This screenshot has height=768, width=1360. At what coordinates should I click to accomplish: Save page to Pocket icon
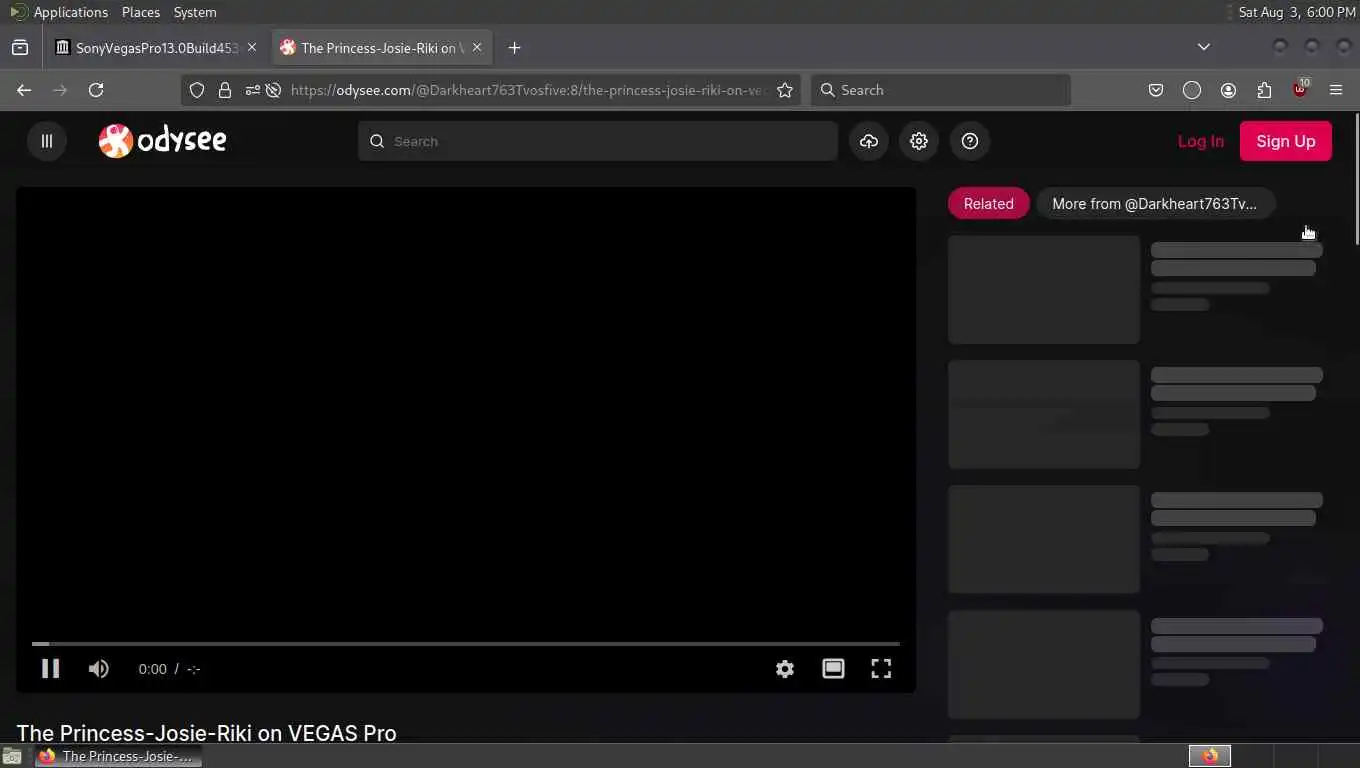tap(1156, 90)
